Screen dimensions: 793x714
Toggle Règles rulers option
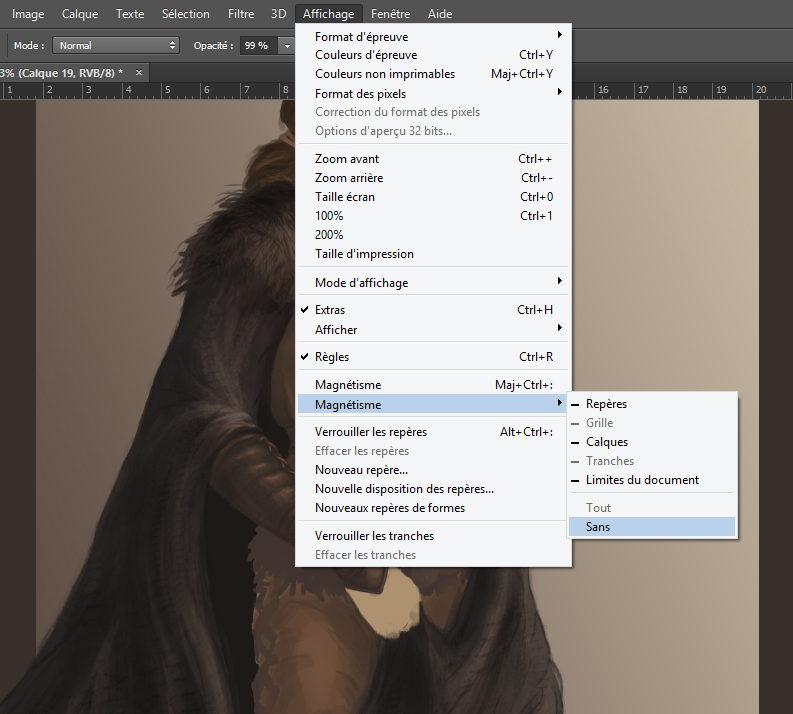coord(332,357)
